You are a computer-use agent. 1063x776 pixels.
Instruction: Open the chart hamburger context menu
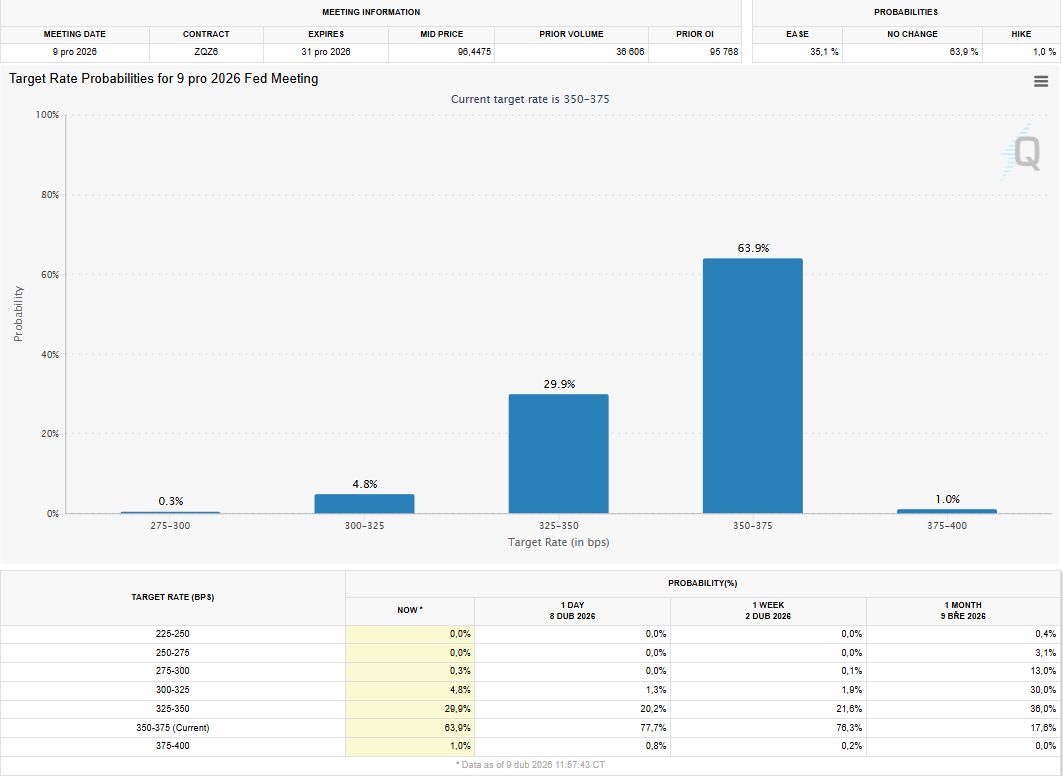point(1041,81)
